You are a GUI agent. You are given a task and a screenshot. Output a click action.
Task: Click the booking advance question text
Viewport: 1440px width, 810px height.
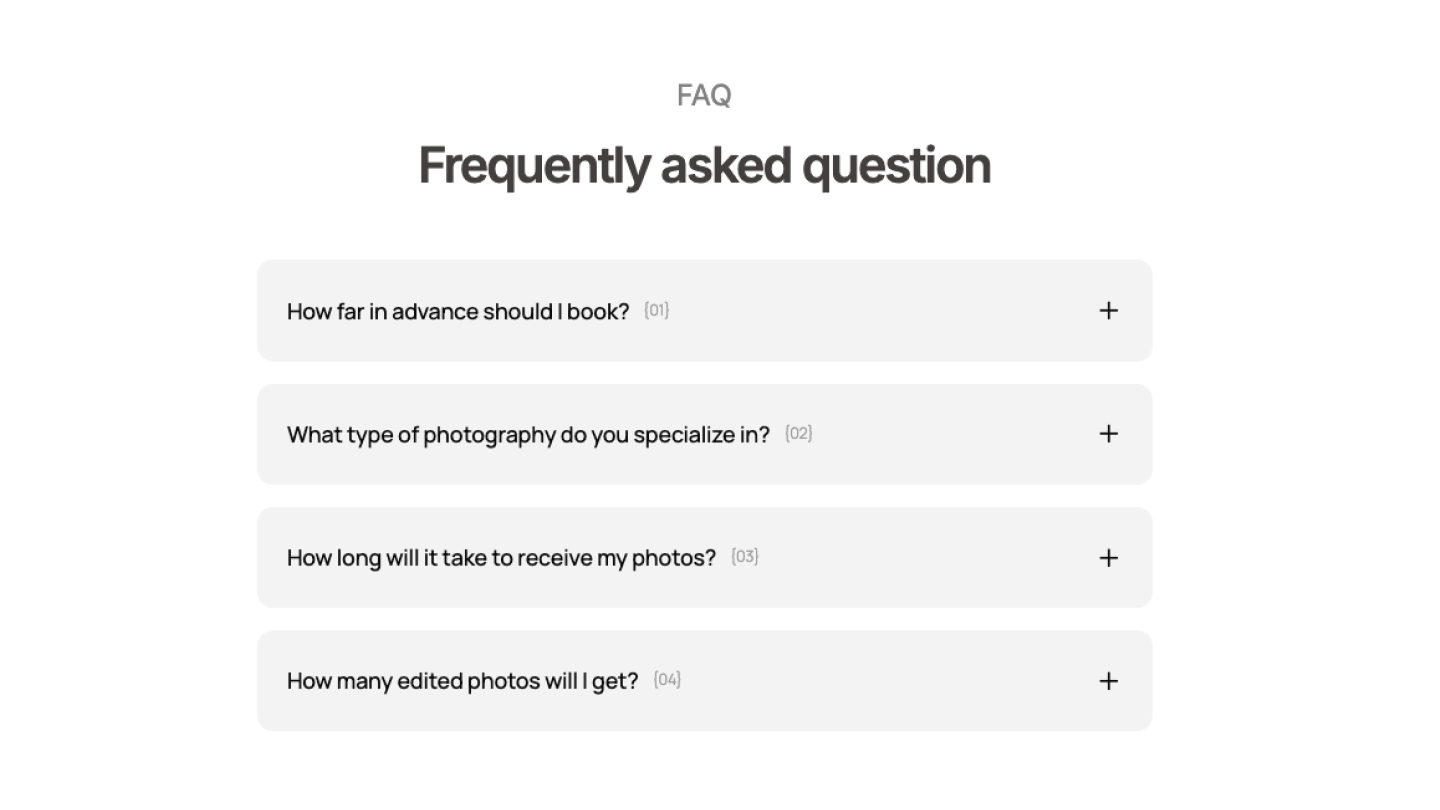point(458,311)
